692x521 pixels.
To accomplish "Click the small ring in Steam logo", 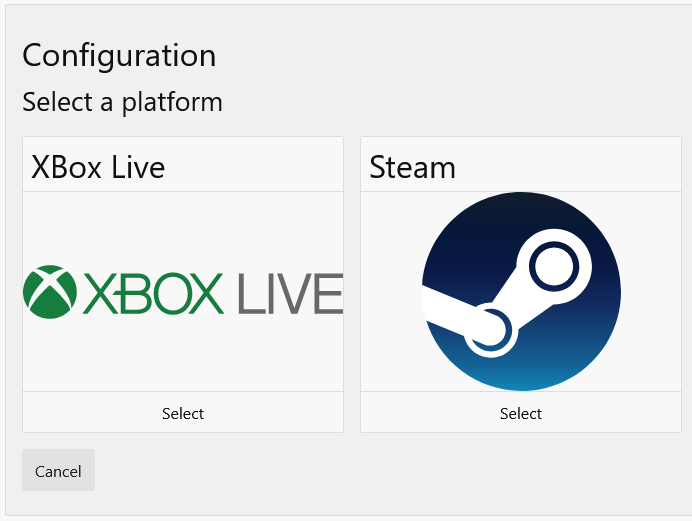I will pyautogui.click(x=489, y=329).
